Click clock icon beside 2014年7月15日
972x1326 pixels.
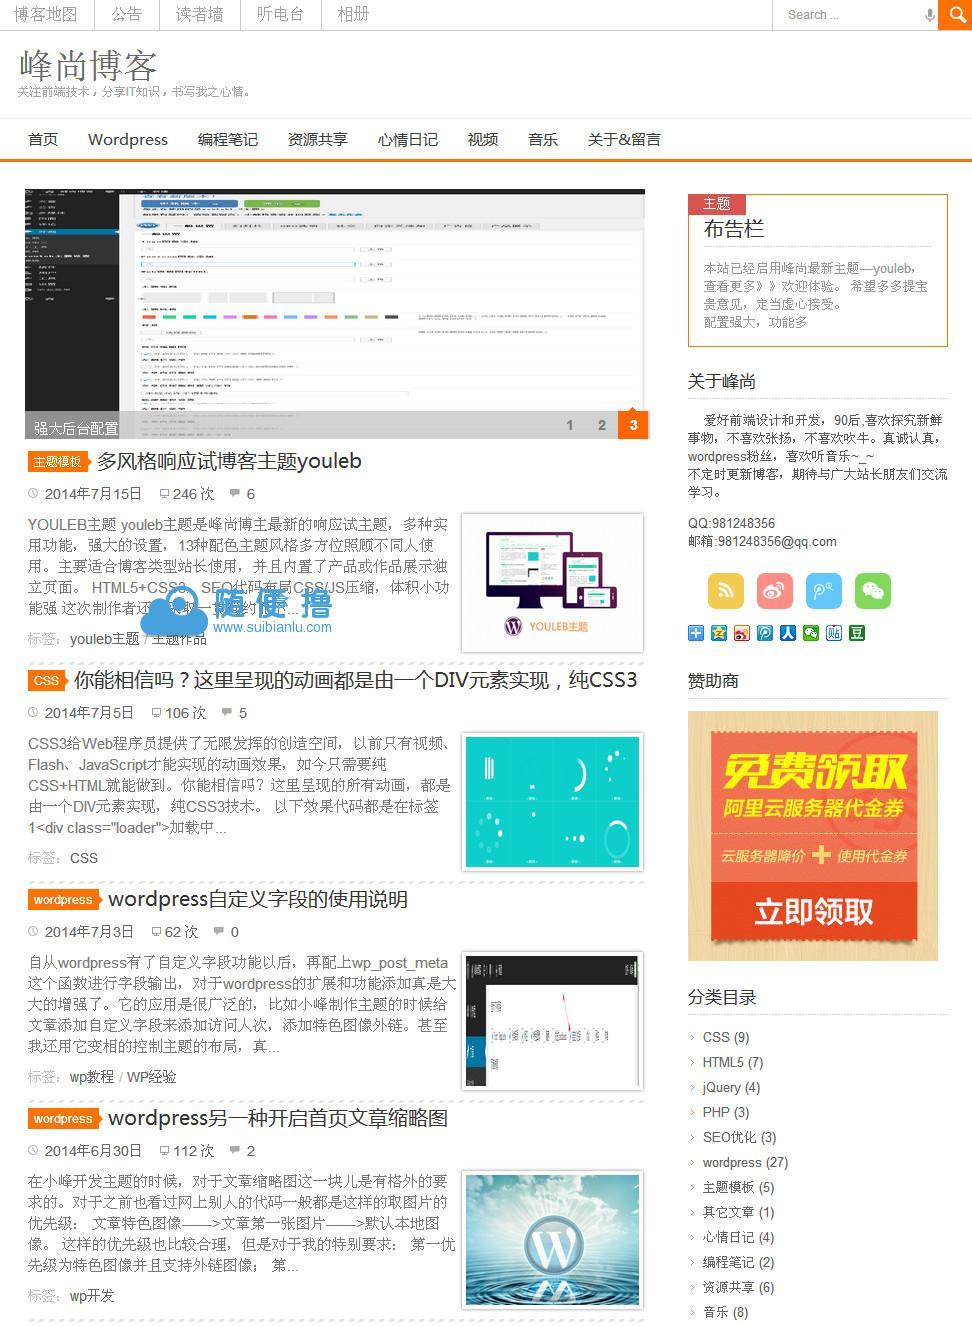click(33, 493)
